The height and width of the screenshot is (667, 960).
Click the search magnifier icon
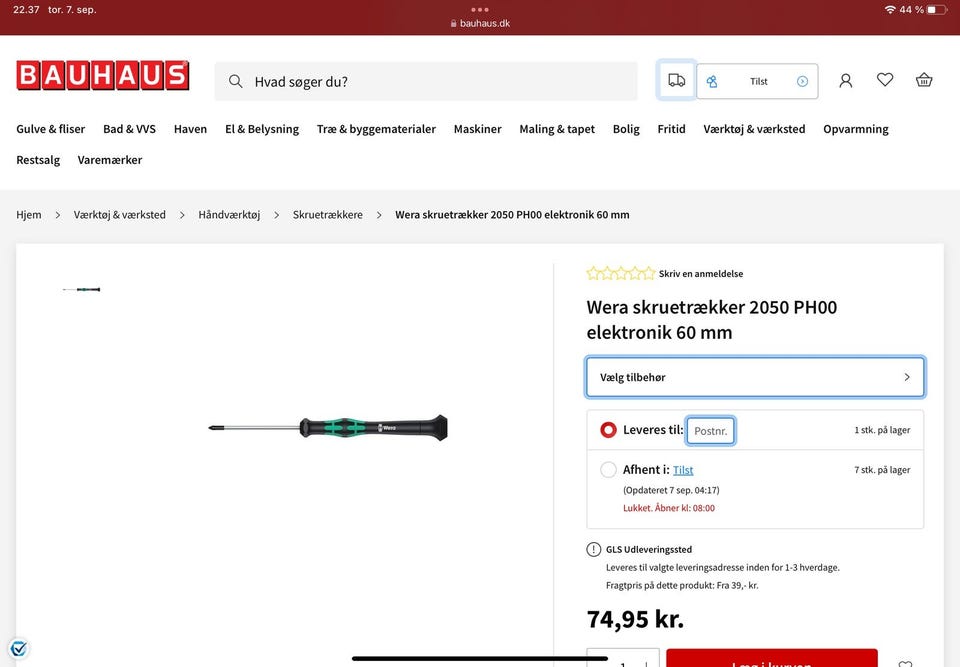[x=235, y=81]
